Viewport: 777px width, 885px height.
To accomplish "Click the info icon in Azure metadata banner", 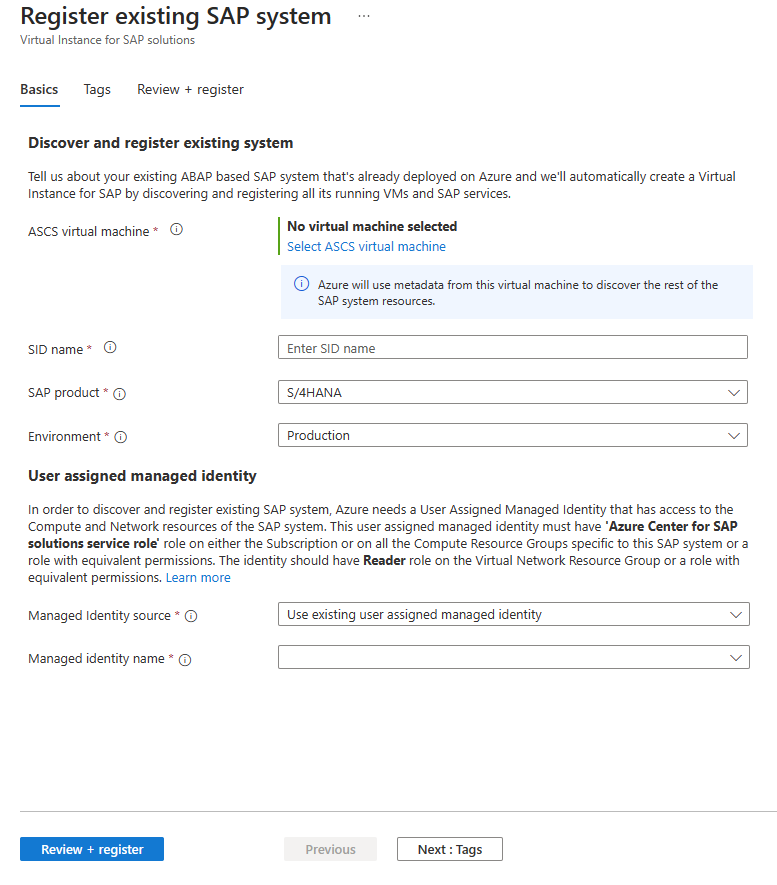I will click(x=301, y=285).
